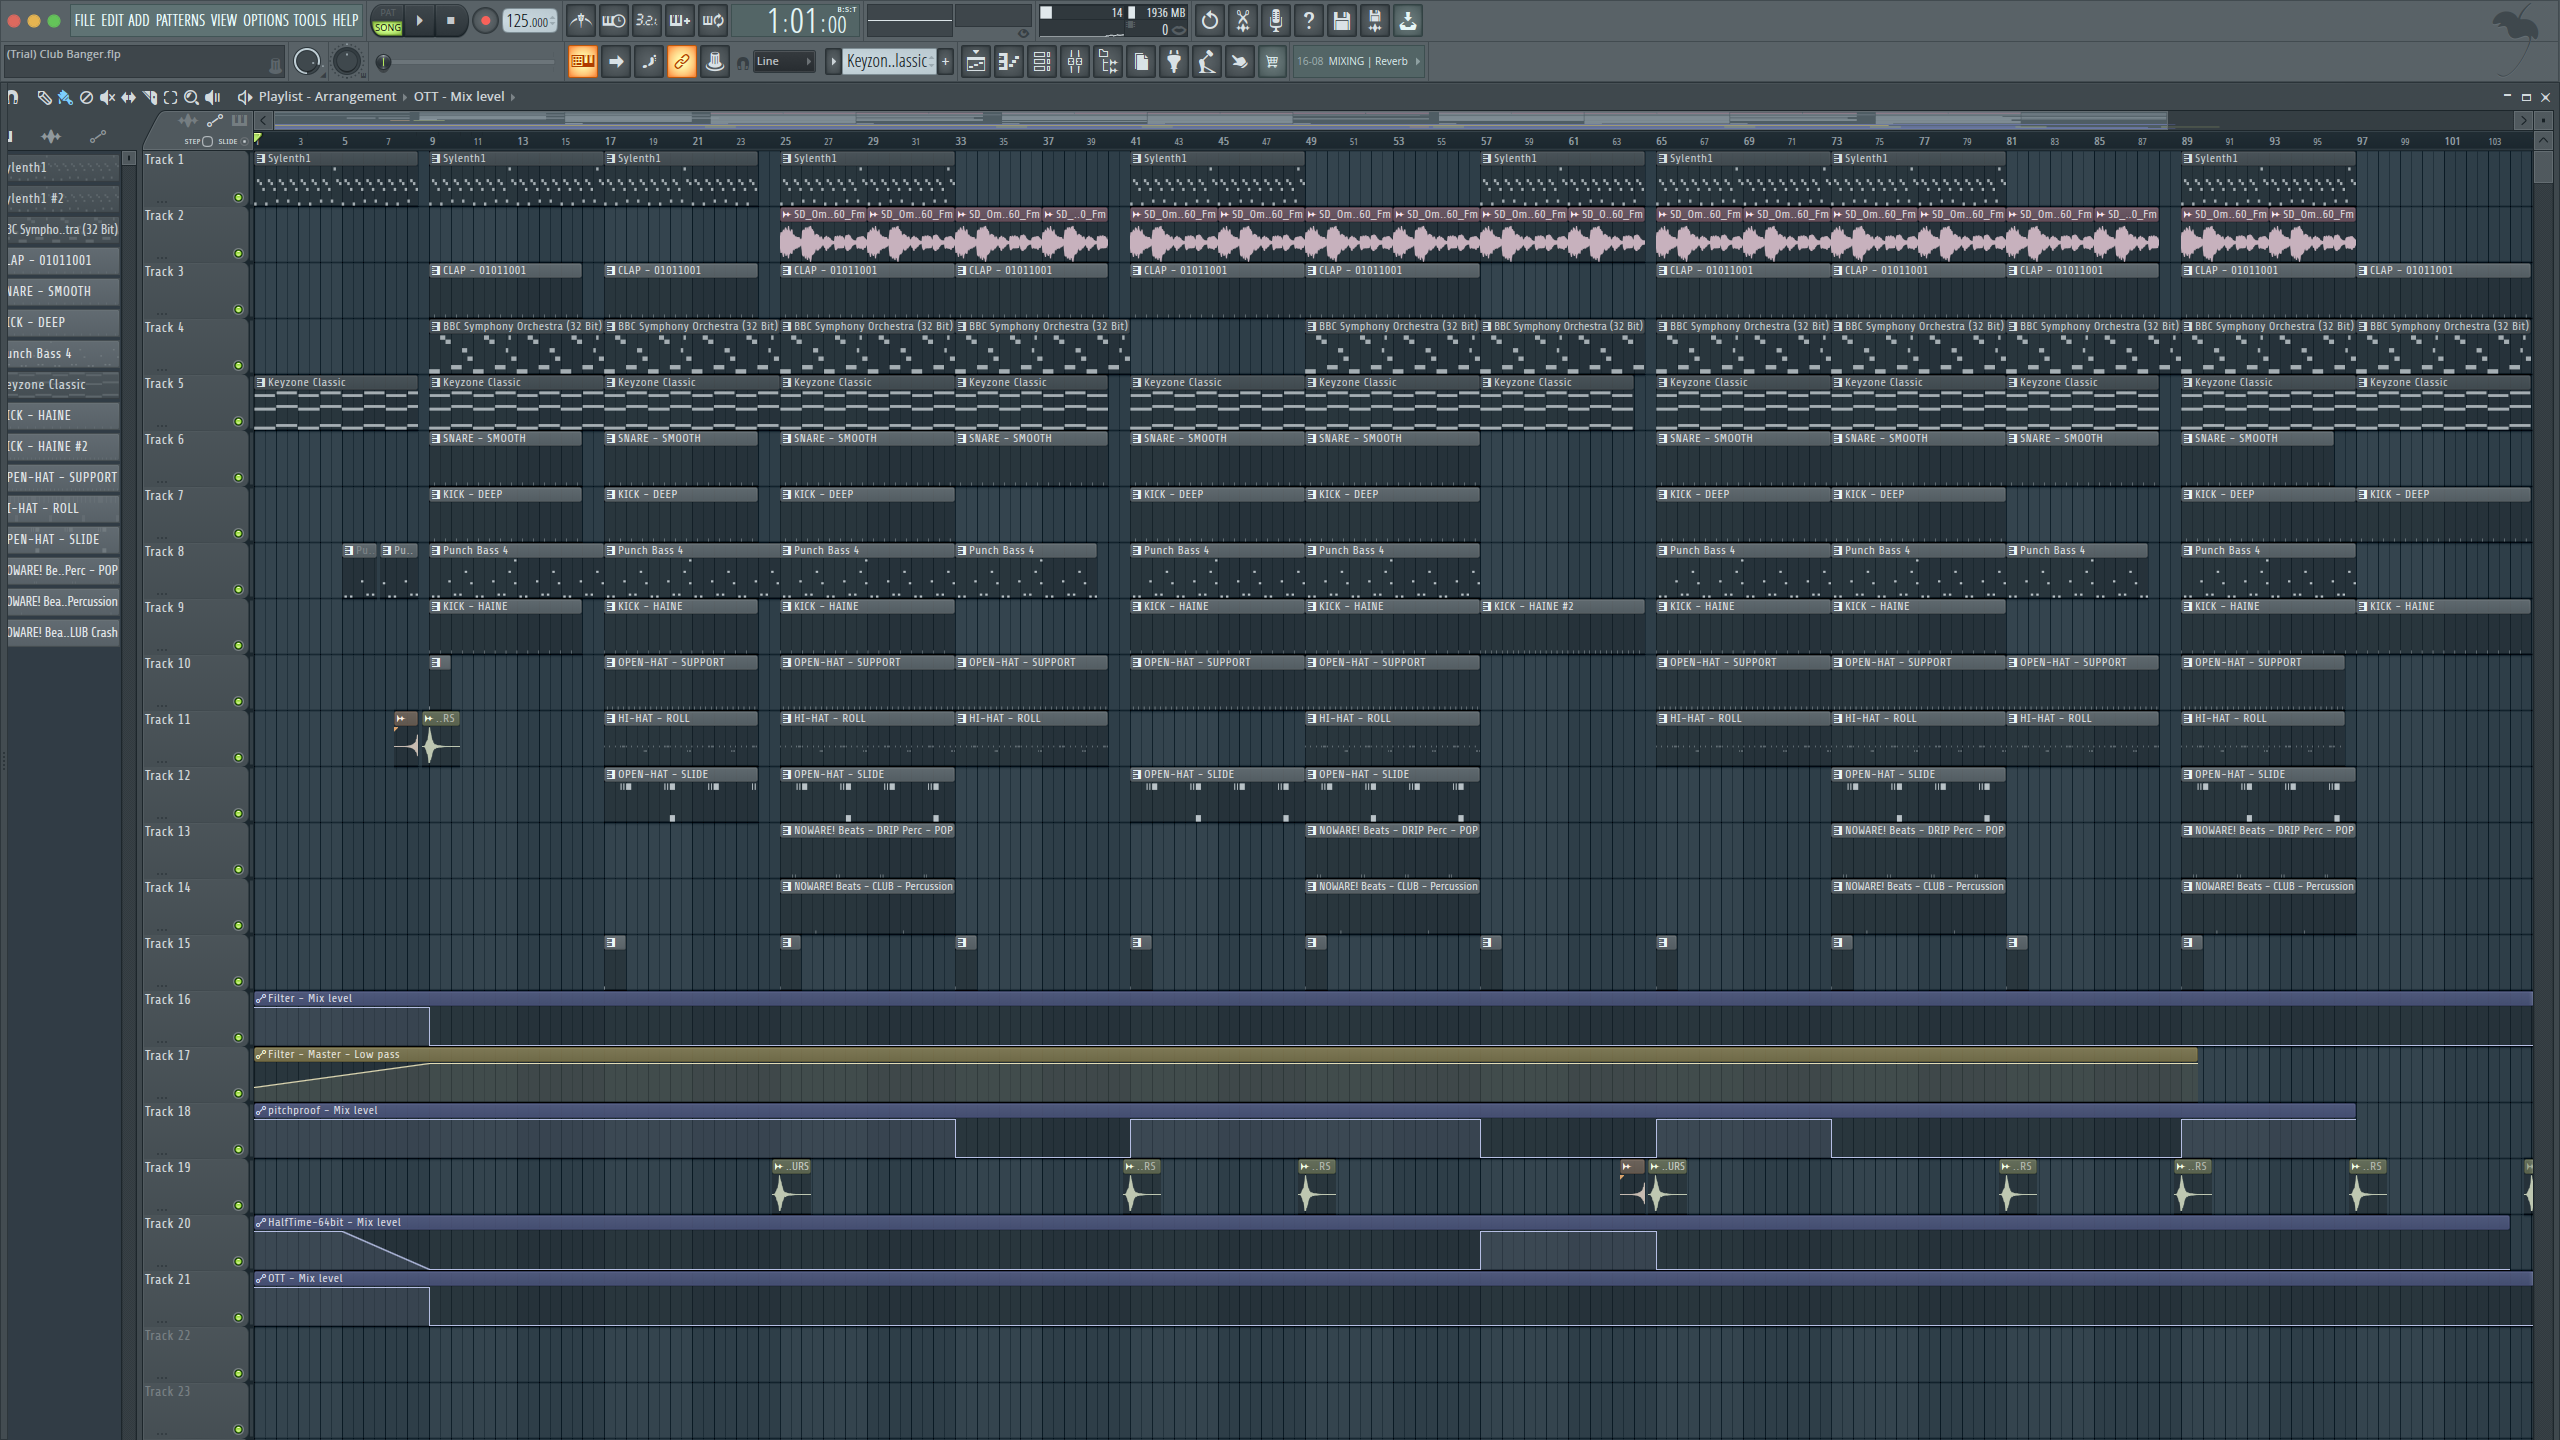Image resolution: width=2560 pixels, height=1440 pixels.
Task: Open the content library shopping cart icon
Action: click(x=1272, y=62)
